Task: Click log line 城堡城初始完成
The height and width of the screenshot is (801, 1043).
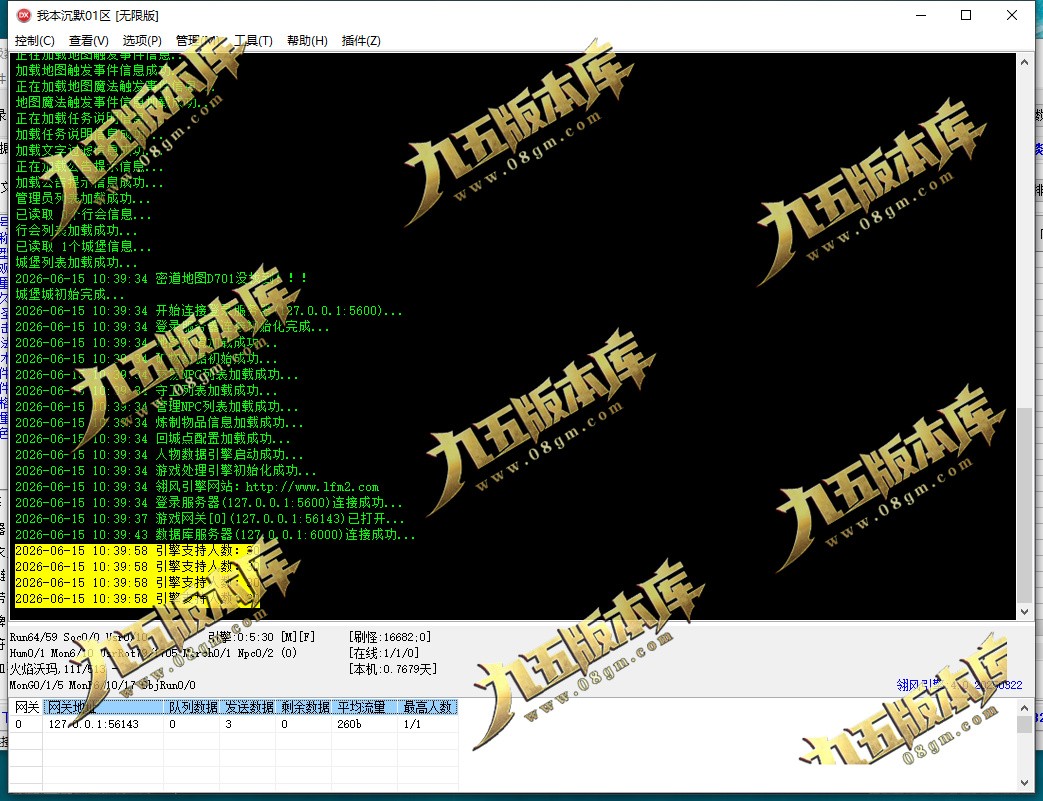Action: pos(70,295)
